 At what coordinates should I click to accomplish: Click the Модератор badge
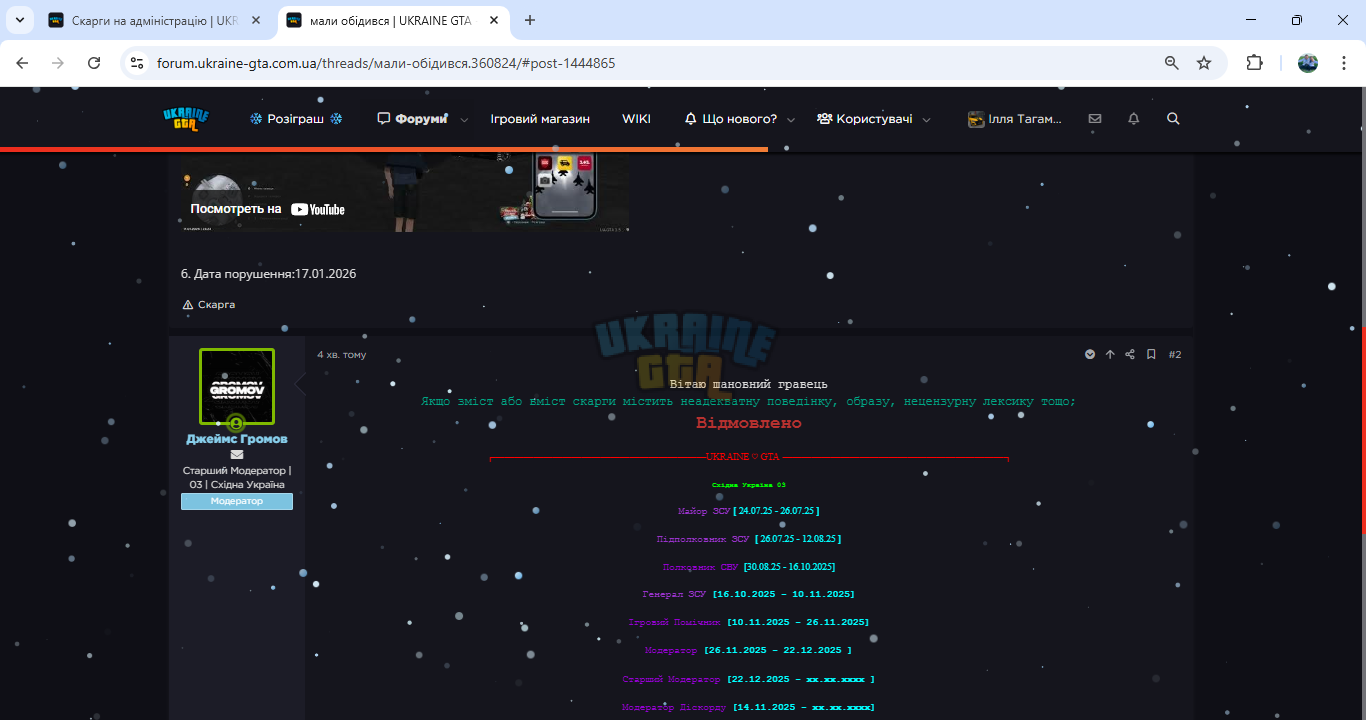(237, 501)
